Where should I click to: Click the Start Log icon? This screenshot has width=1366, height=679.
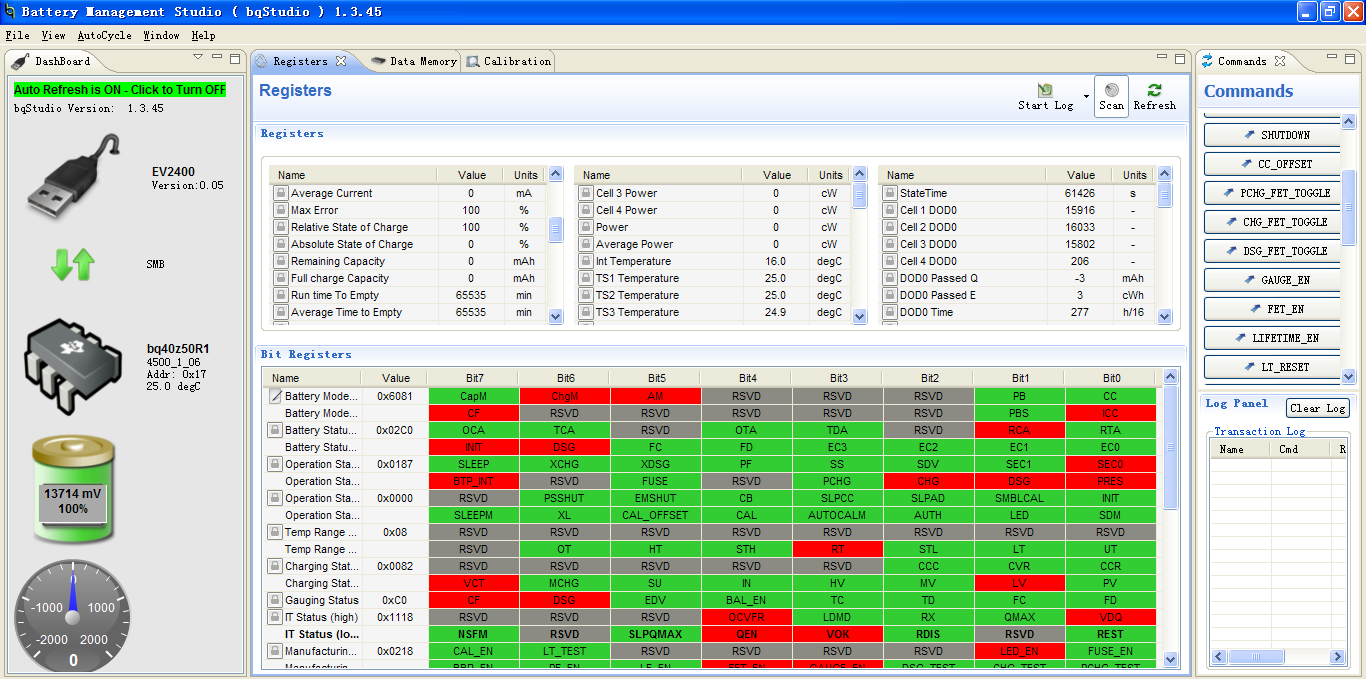tap(1045, 90)
